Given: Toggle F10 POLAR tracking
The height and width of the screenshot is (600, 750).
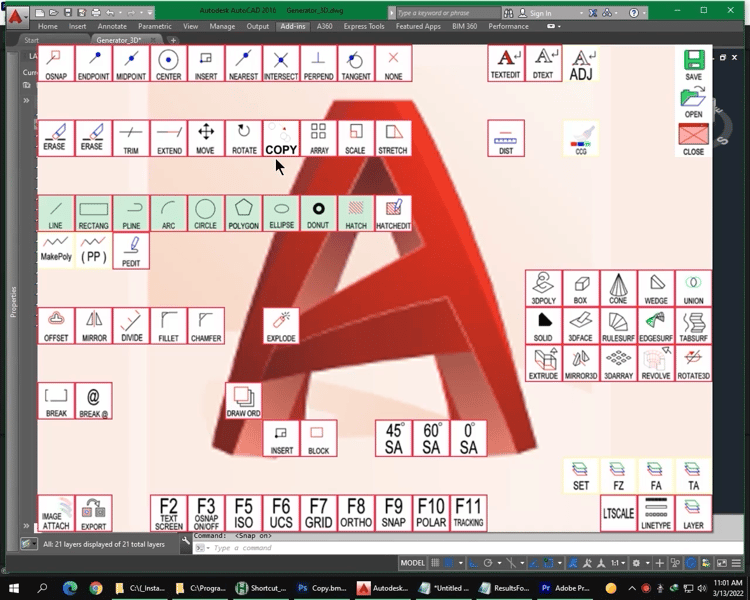Looking at the screenshot, I should point(431,513).
